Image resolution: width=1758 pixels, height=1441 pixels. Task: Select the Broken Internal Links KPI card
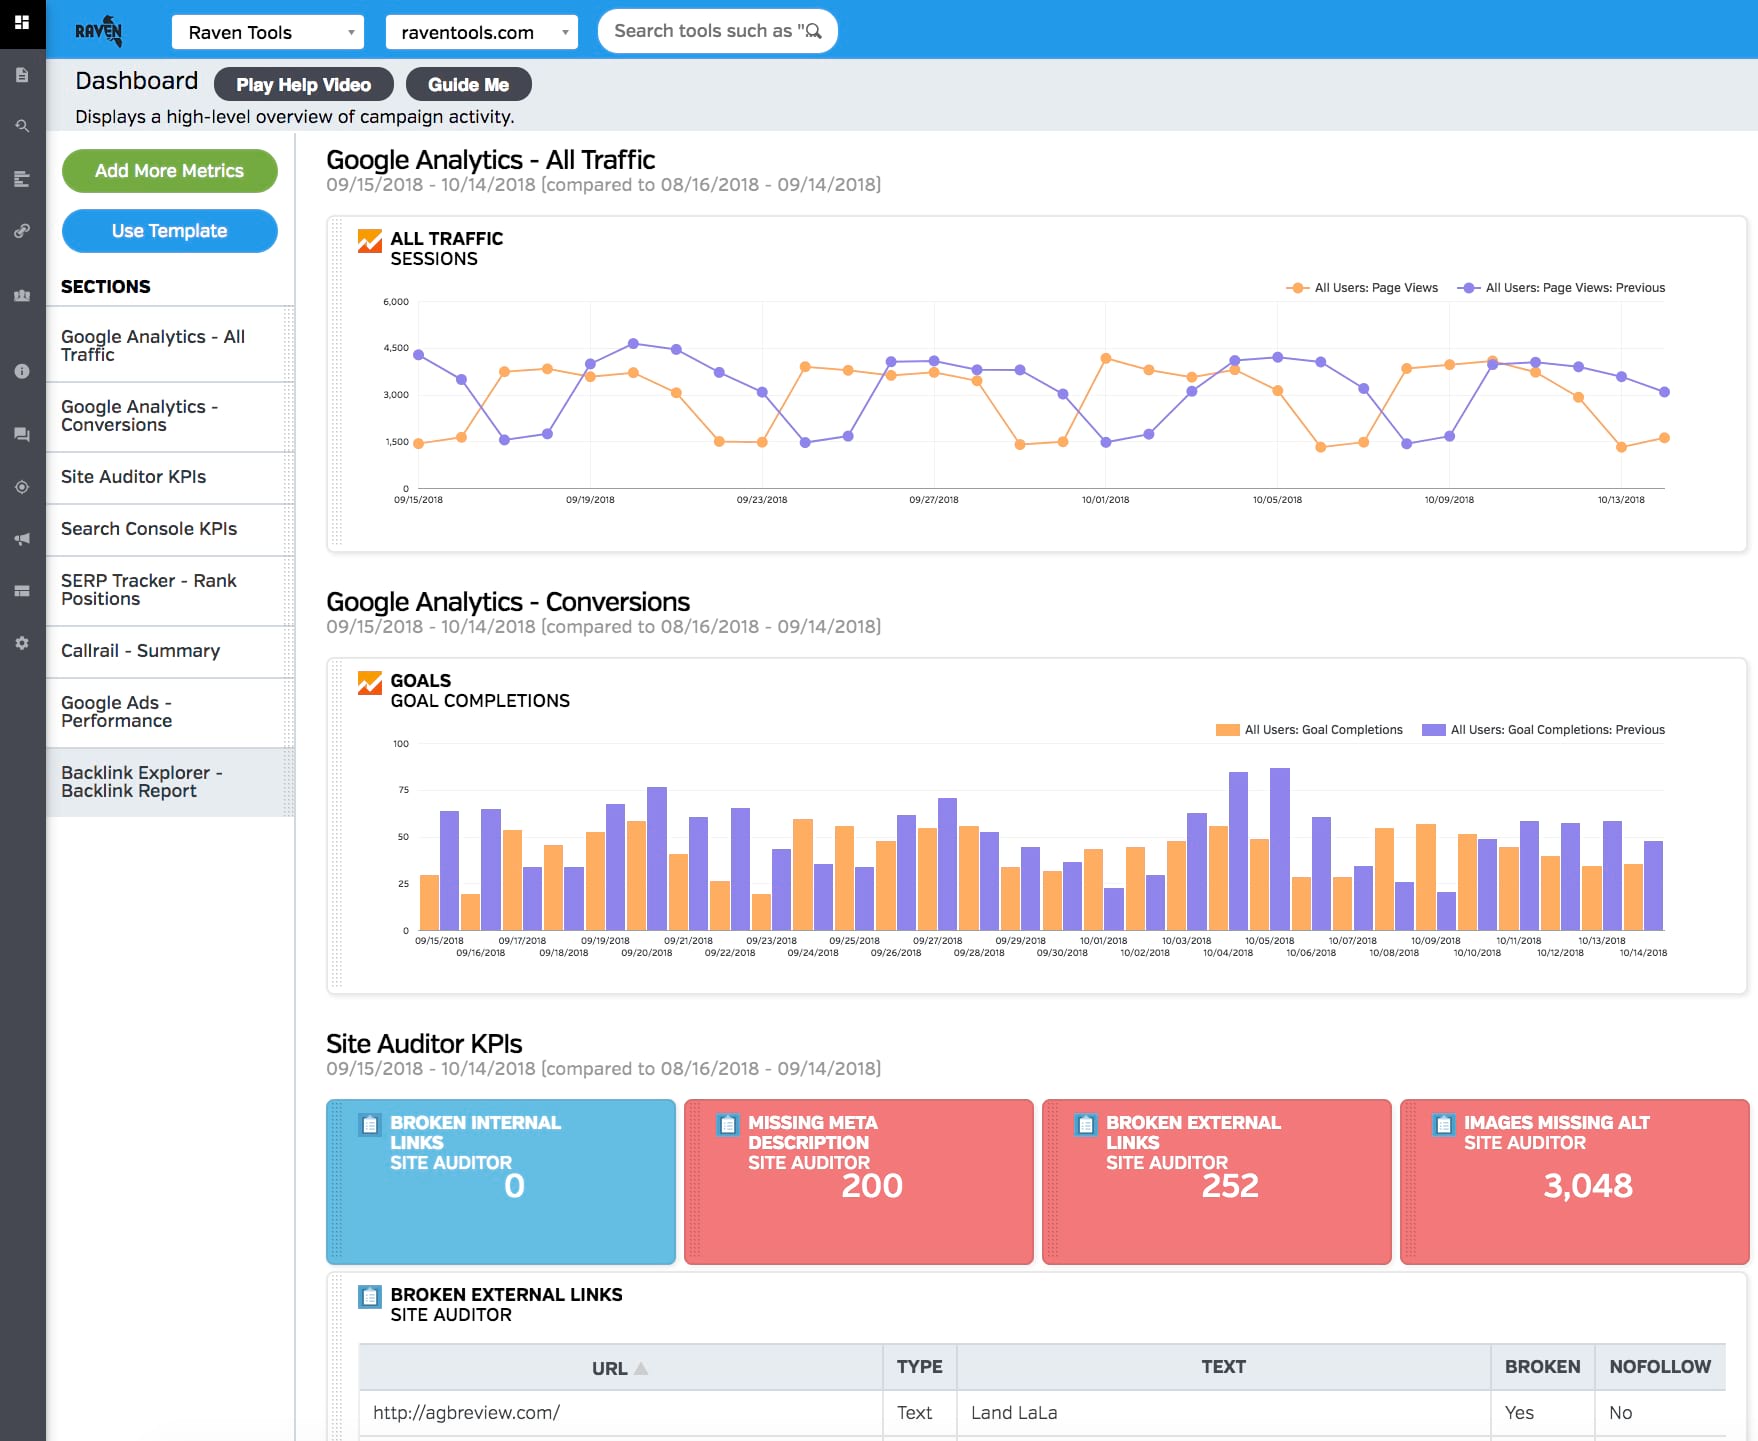(500, 1181)
